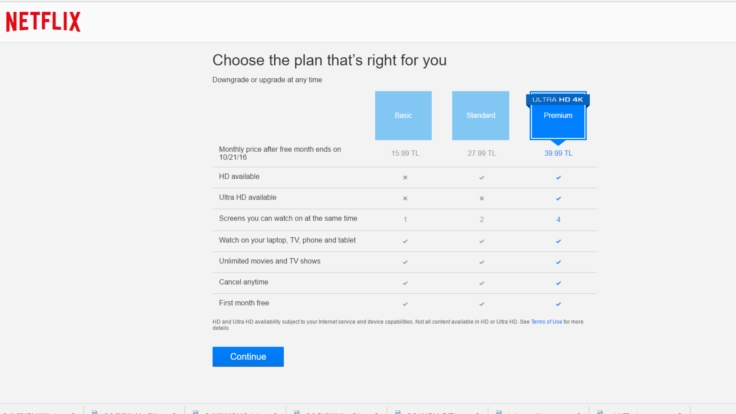This screenshot has height=414, width=736.
Task: Click Basic plan's HD available cross
Action: click(x=405, y=177)
